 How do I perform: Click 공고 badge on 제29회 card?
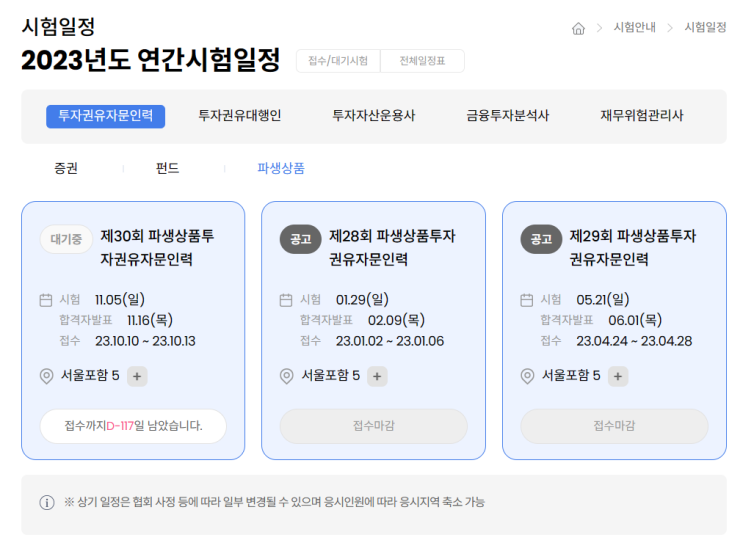[x=541, y=239]
